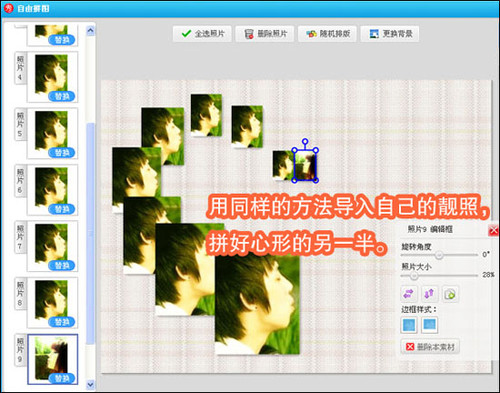Click 替换 on the 照片6 thumbnail

tap(62, 209)
